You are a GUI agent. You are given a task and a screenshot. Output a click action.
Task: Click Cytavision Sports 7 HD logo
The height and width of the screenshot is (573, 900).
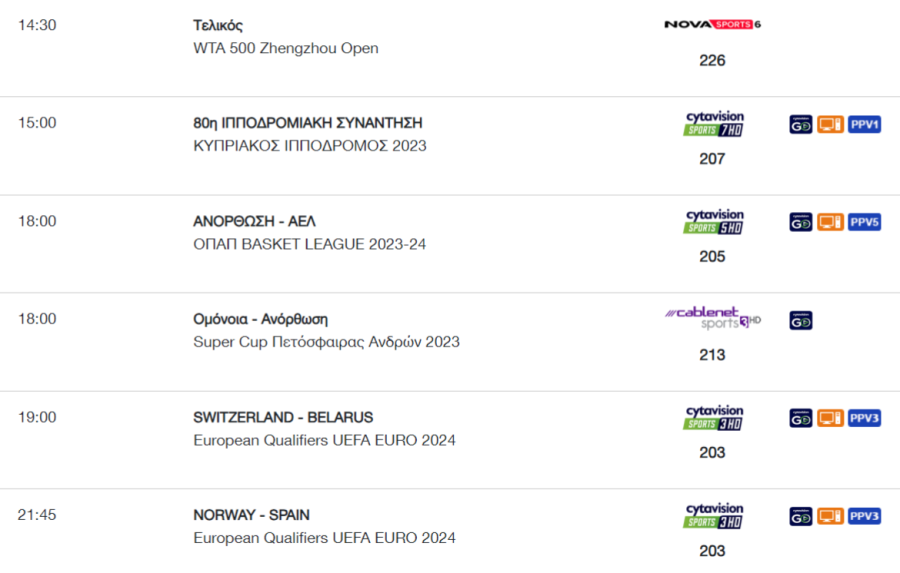(714, 123)
